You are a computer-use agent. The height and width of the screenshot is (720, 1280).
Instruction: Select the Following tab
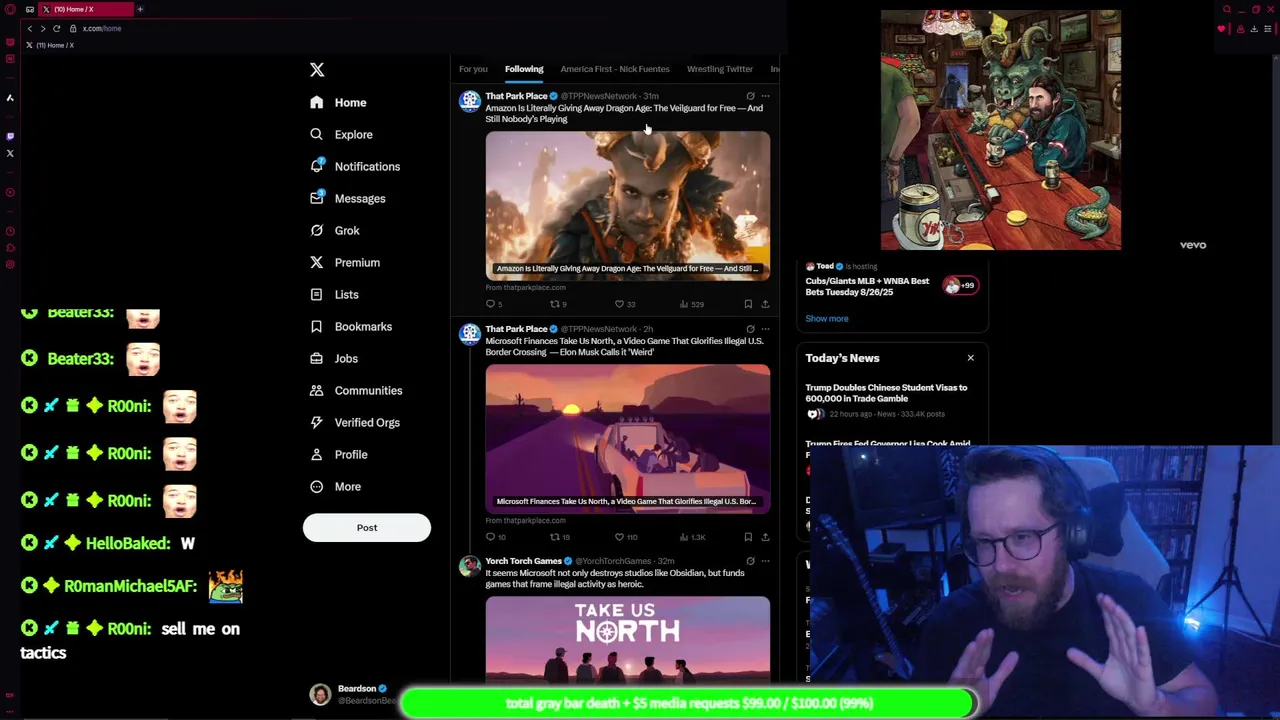pos(524,69)
